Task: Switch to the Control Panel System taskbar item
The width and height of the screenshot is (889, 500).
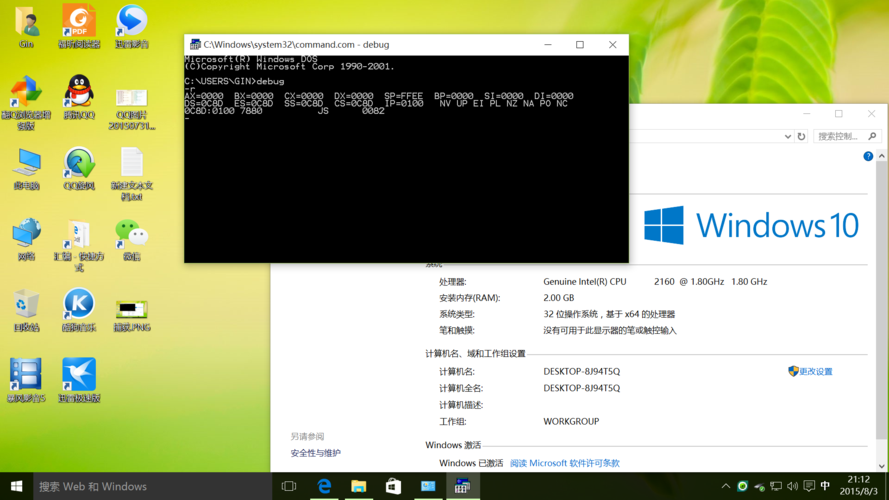Action: (428, 486)
